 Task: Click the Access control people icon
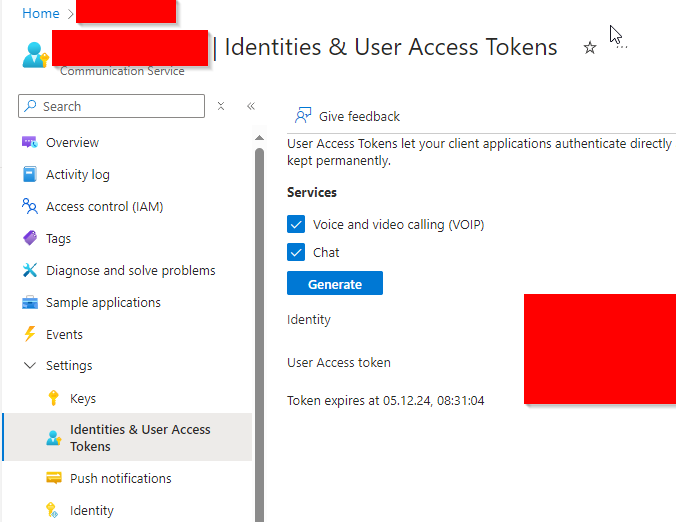pyautogui.click(x=29, y=206)
